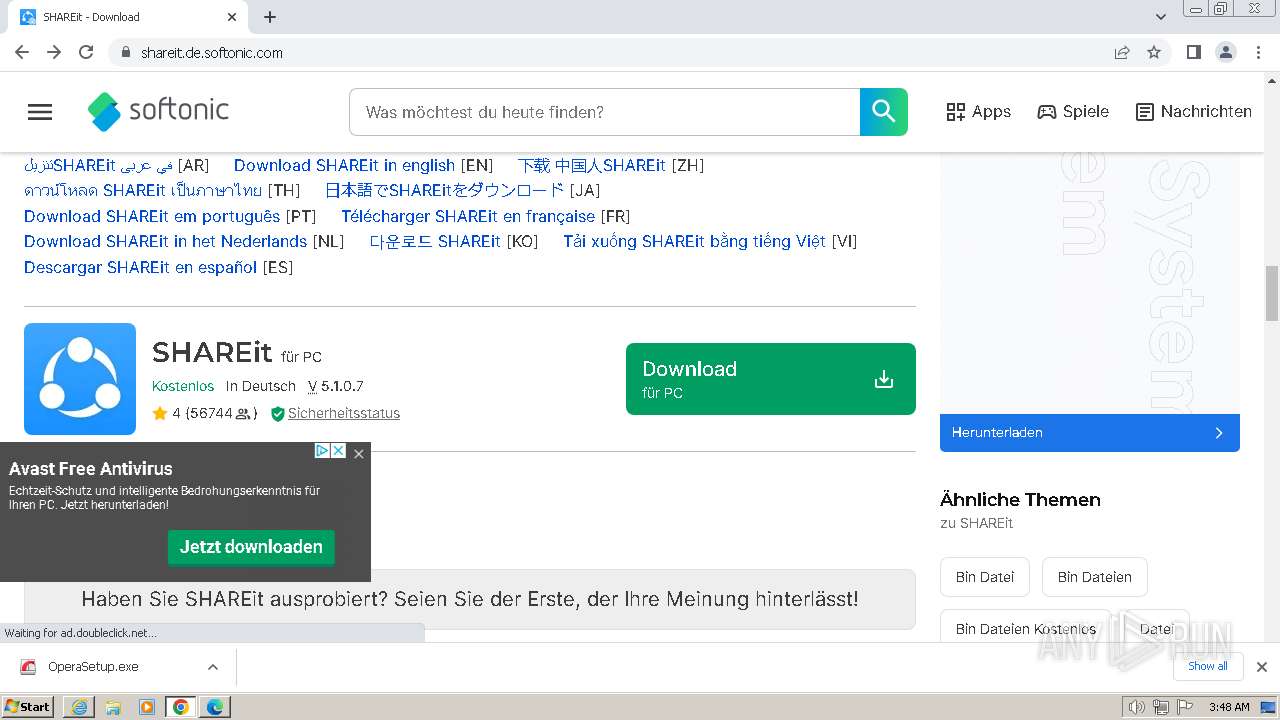Click Show all downloads
Image resolution: width=1280 pixels, height=720 pixels.
[1208, 667]
